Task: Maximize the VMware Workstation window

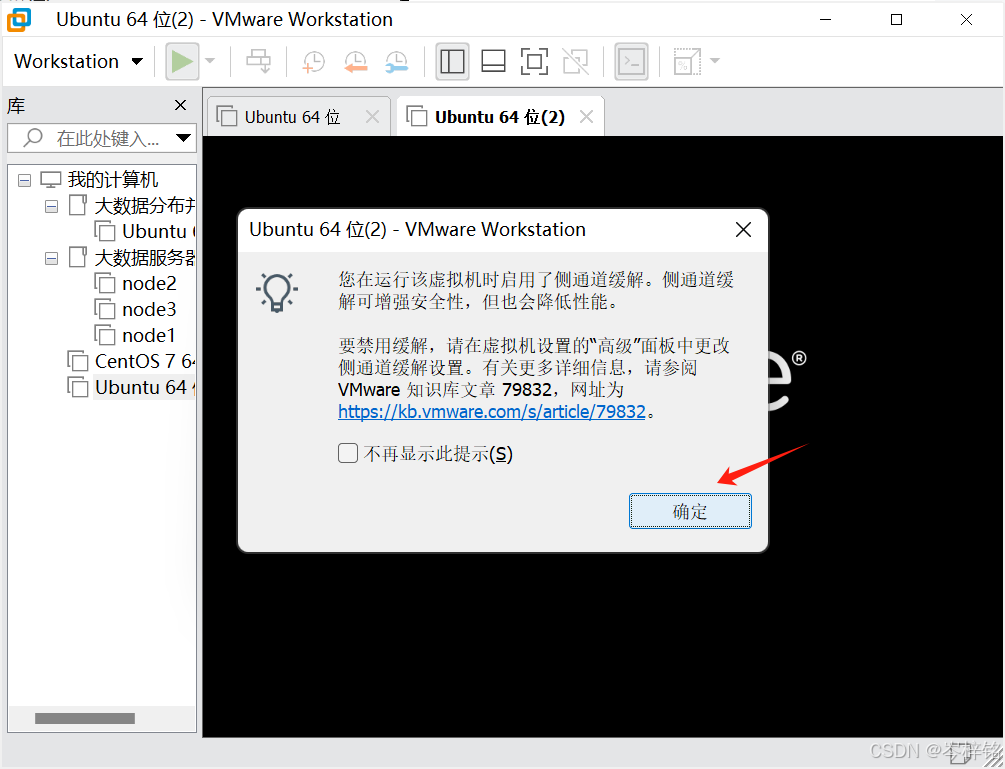Action: click(x=897, y=19)
